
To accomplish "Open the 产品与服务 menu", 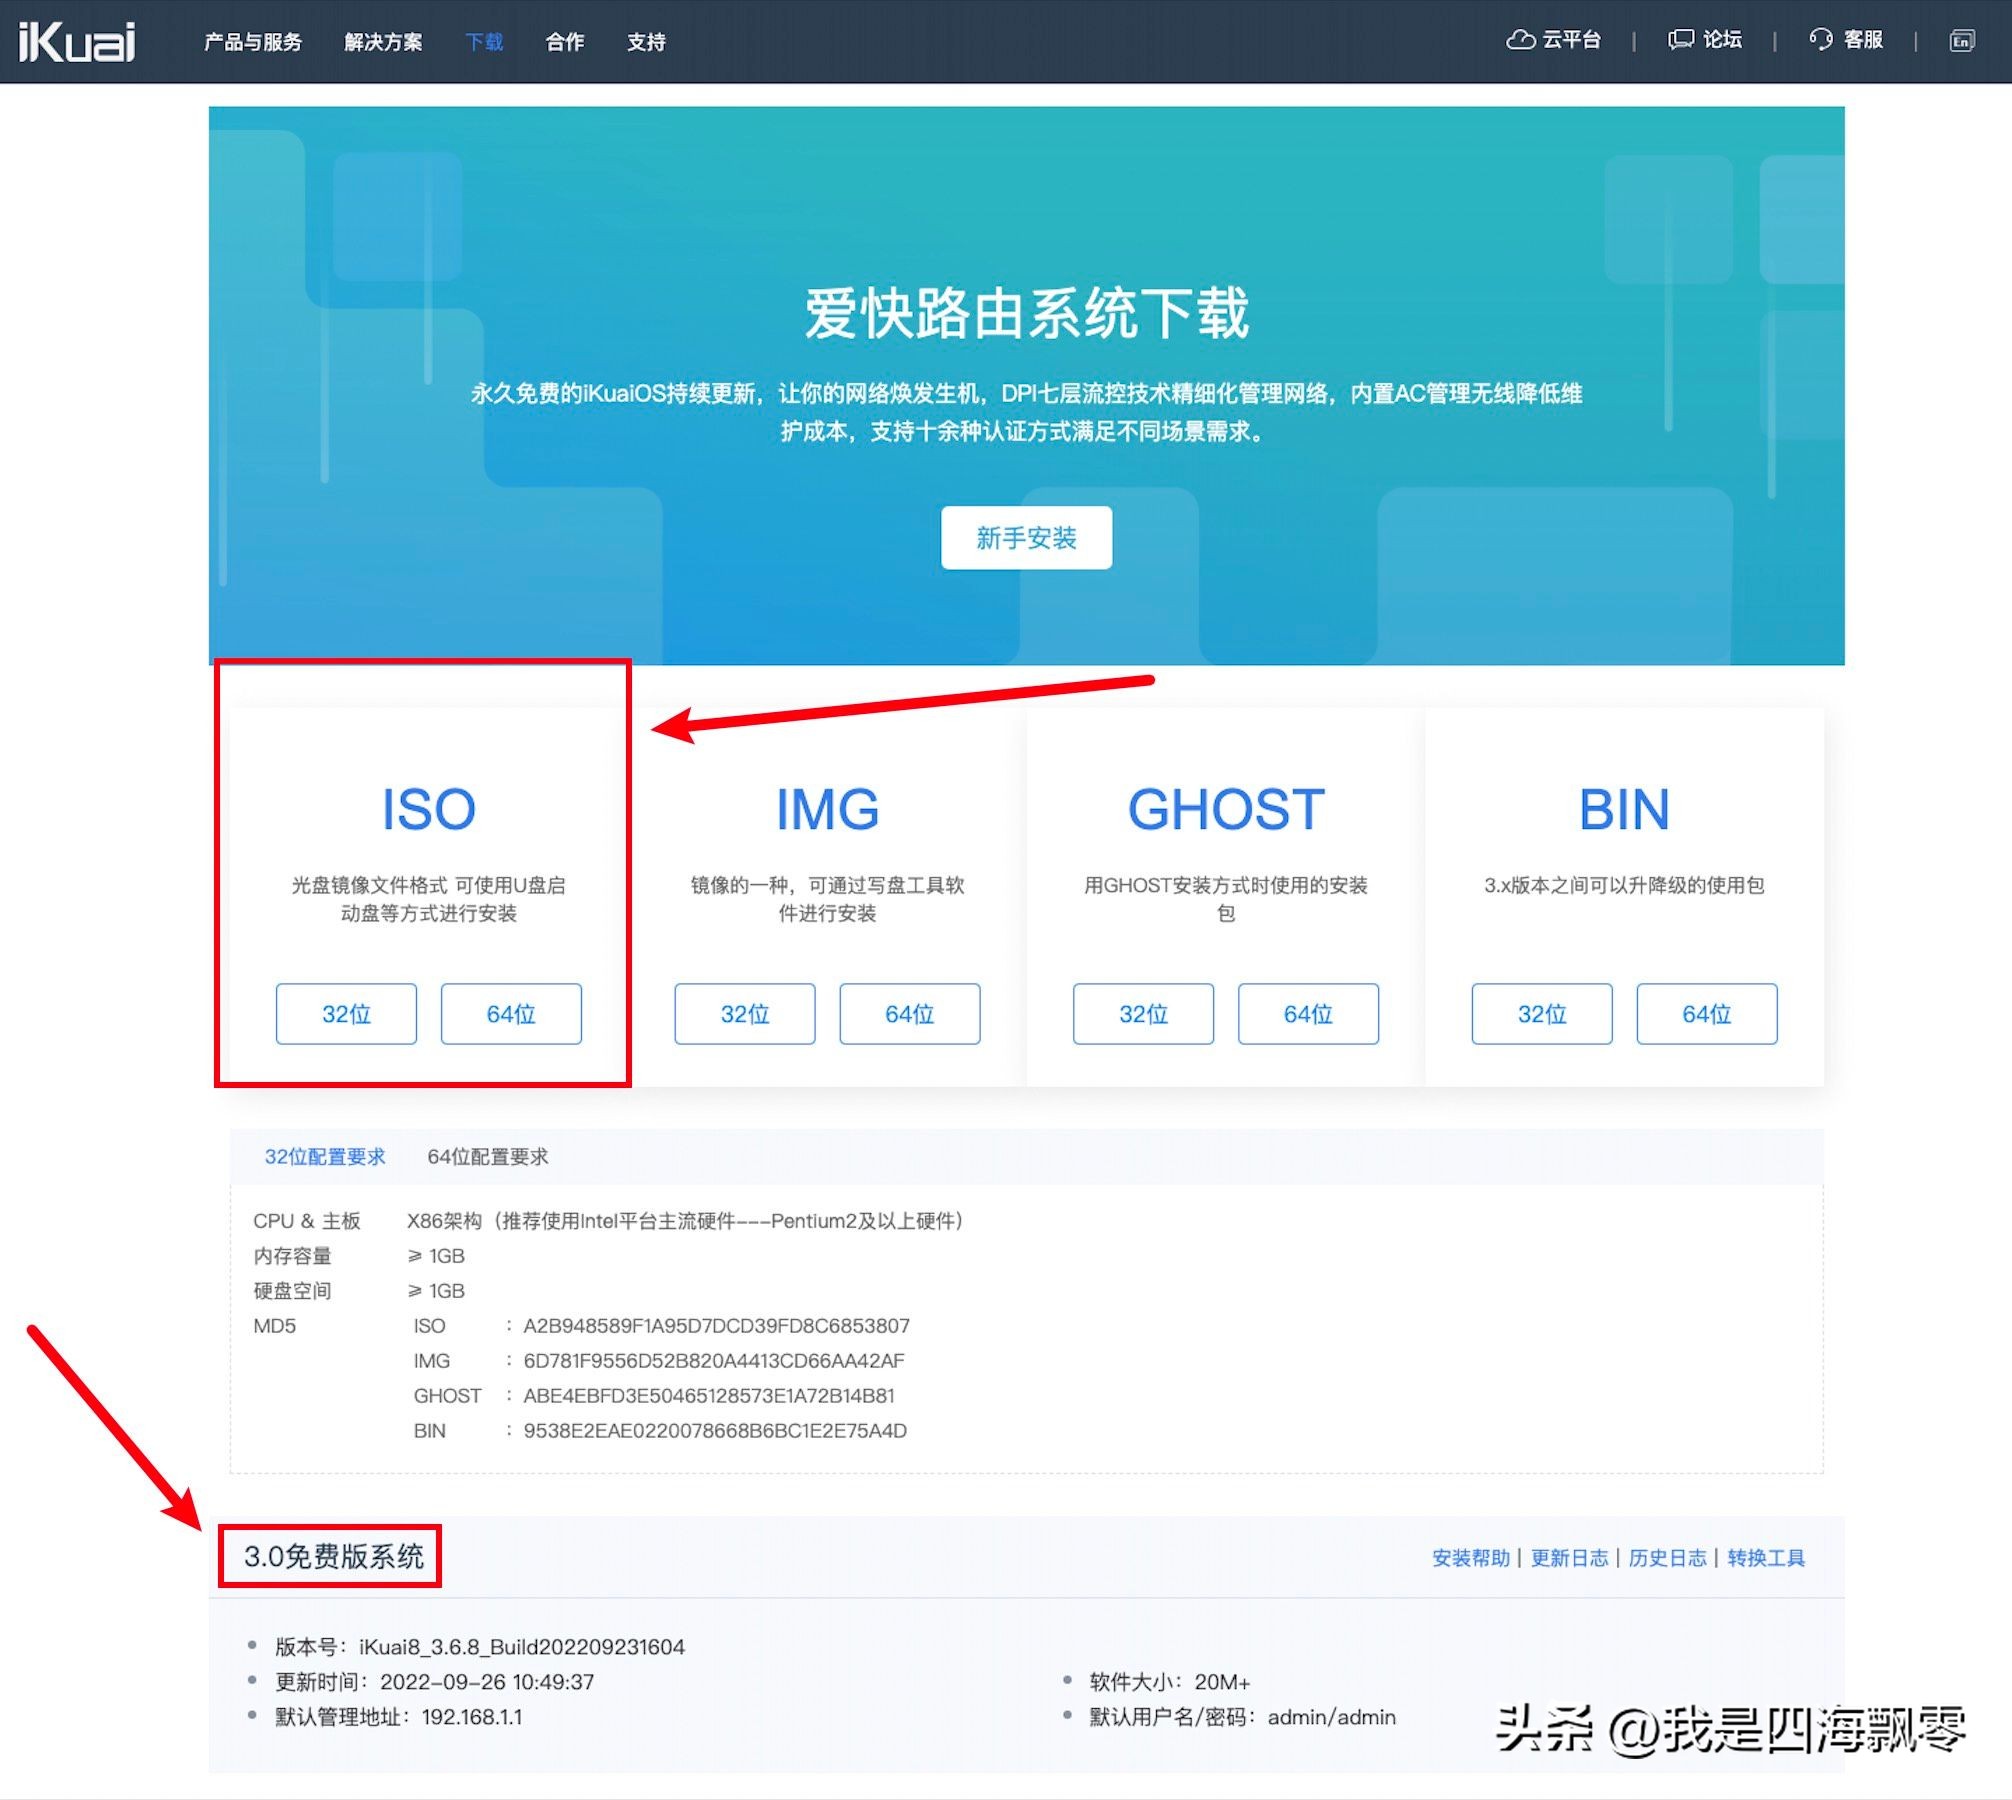I will coord(253,42).
